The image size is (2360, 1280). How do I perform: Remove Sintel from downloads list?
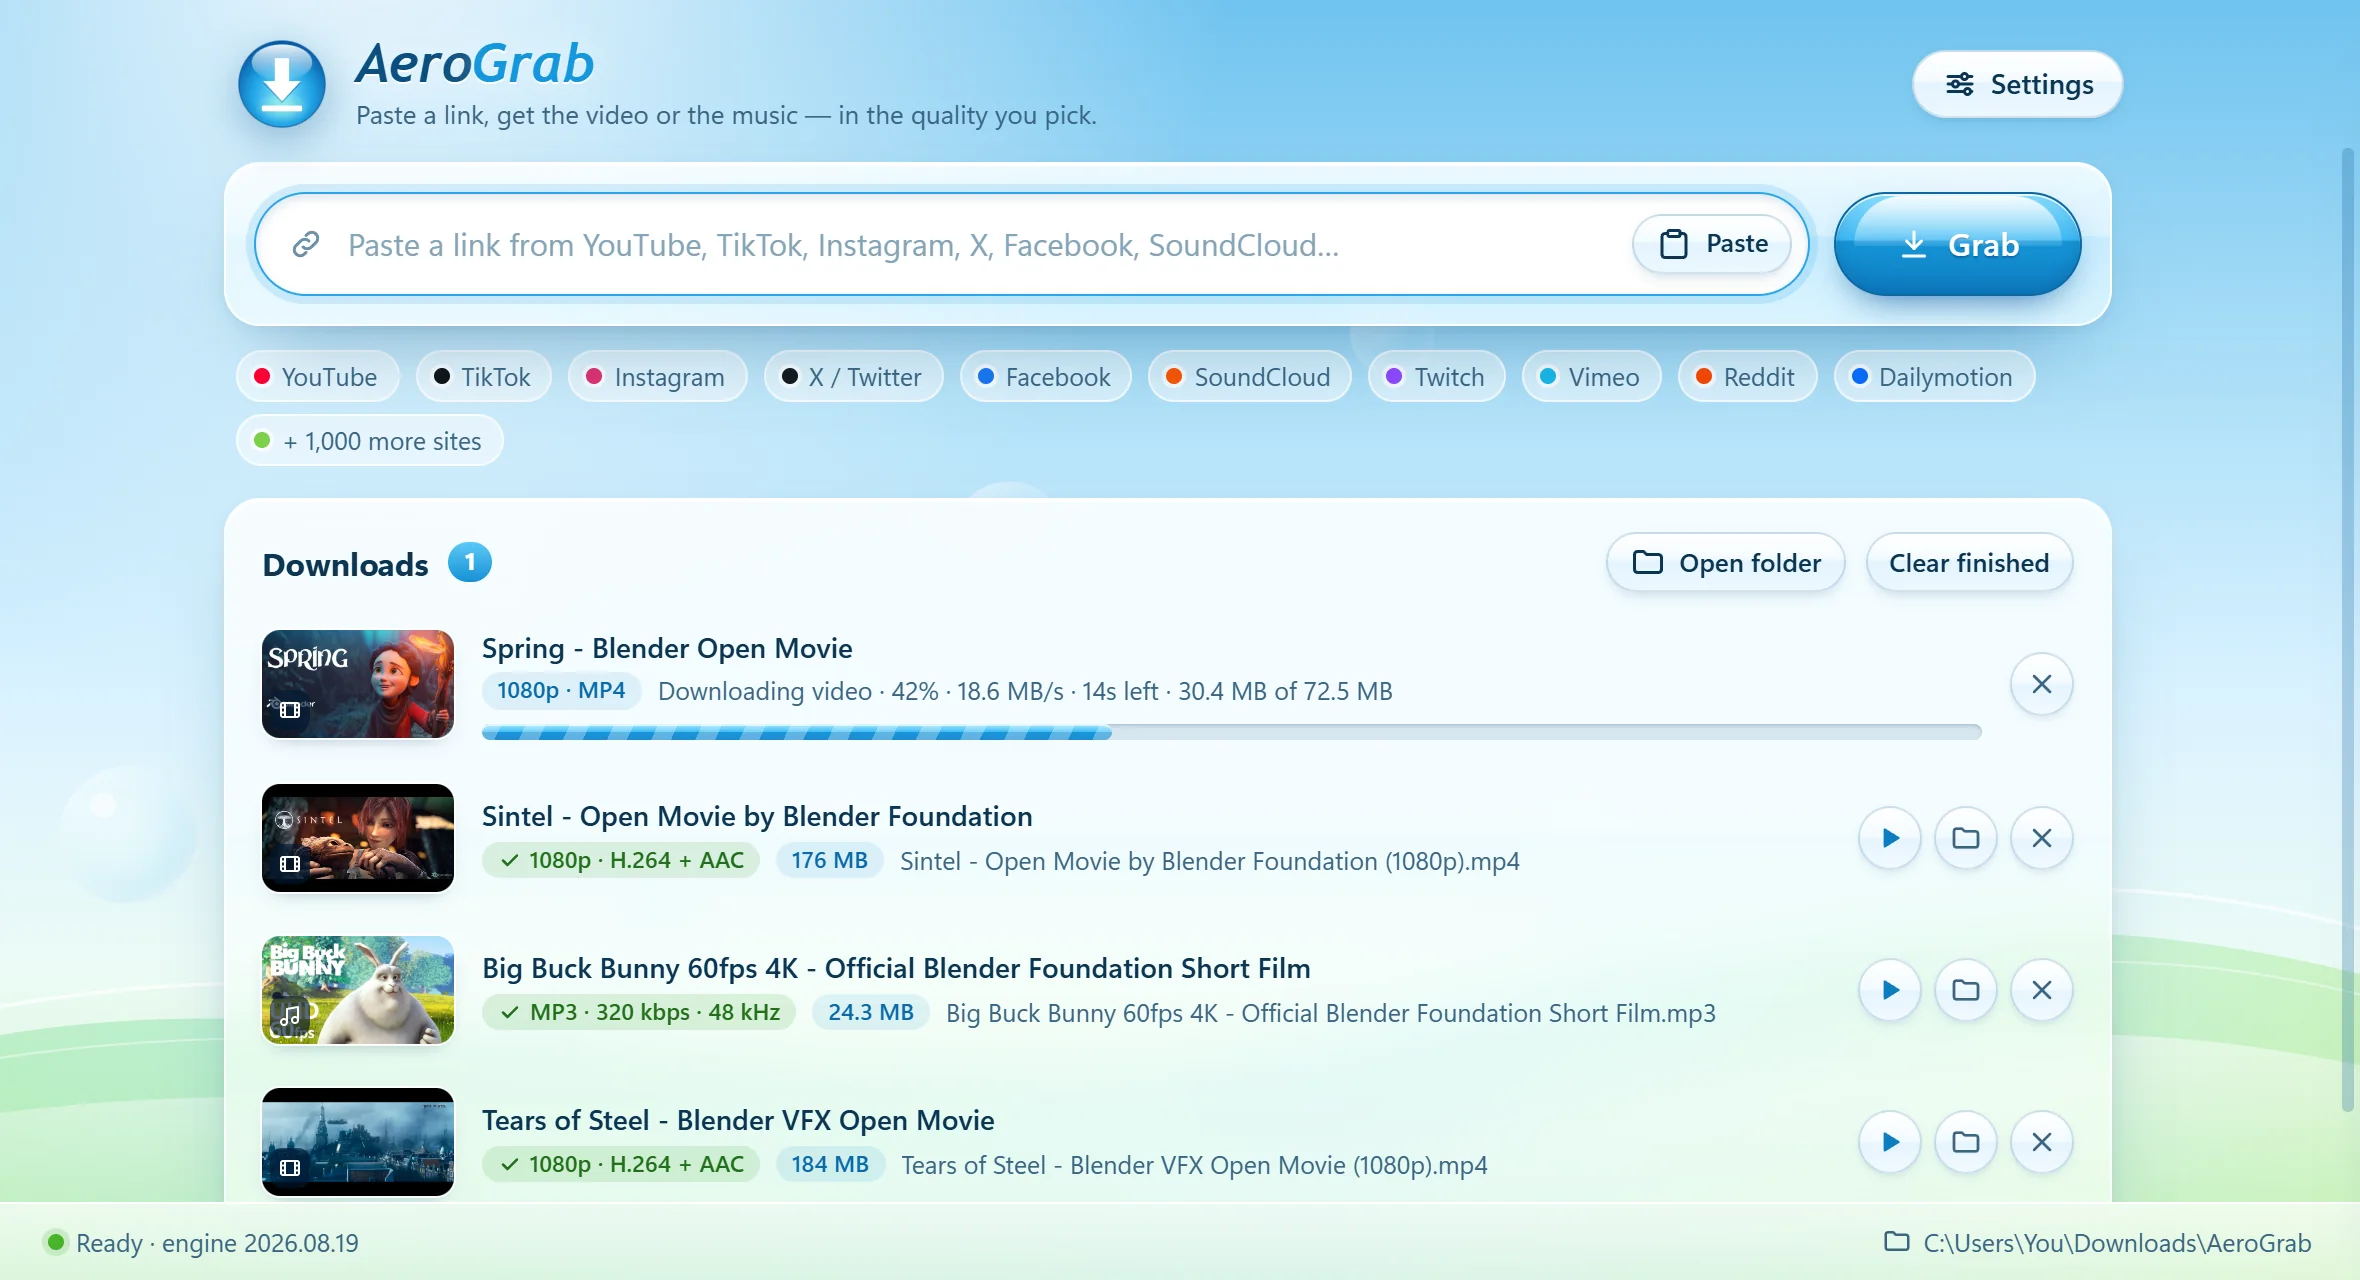pyautogui.click(x=2041, y=838)
